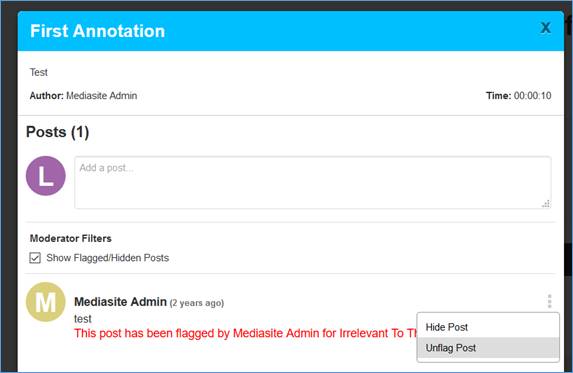The width and height of the screenshot is (573, 373).
Task: Click the Moderator Filters heading
Action: coord(71,238)
